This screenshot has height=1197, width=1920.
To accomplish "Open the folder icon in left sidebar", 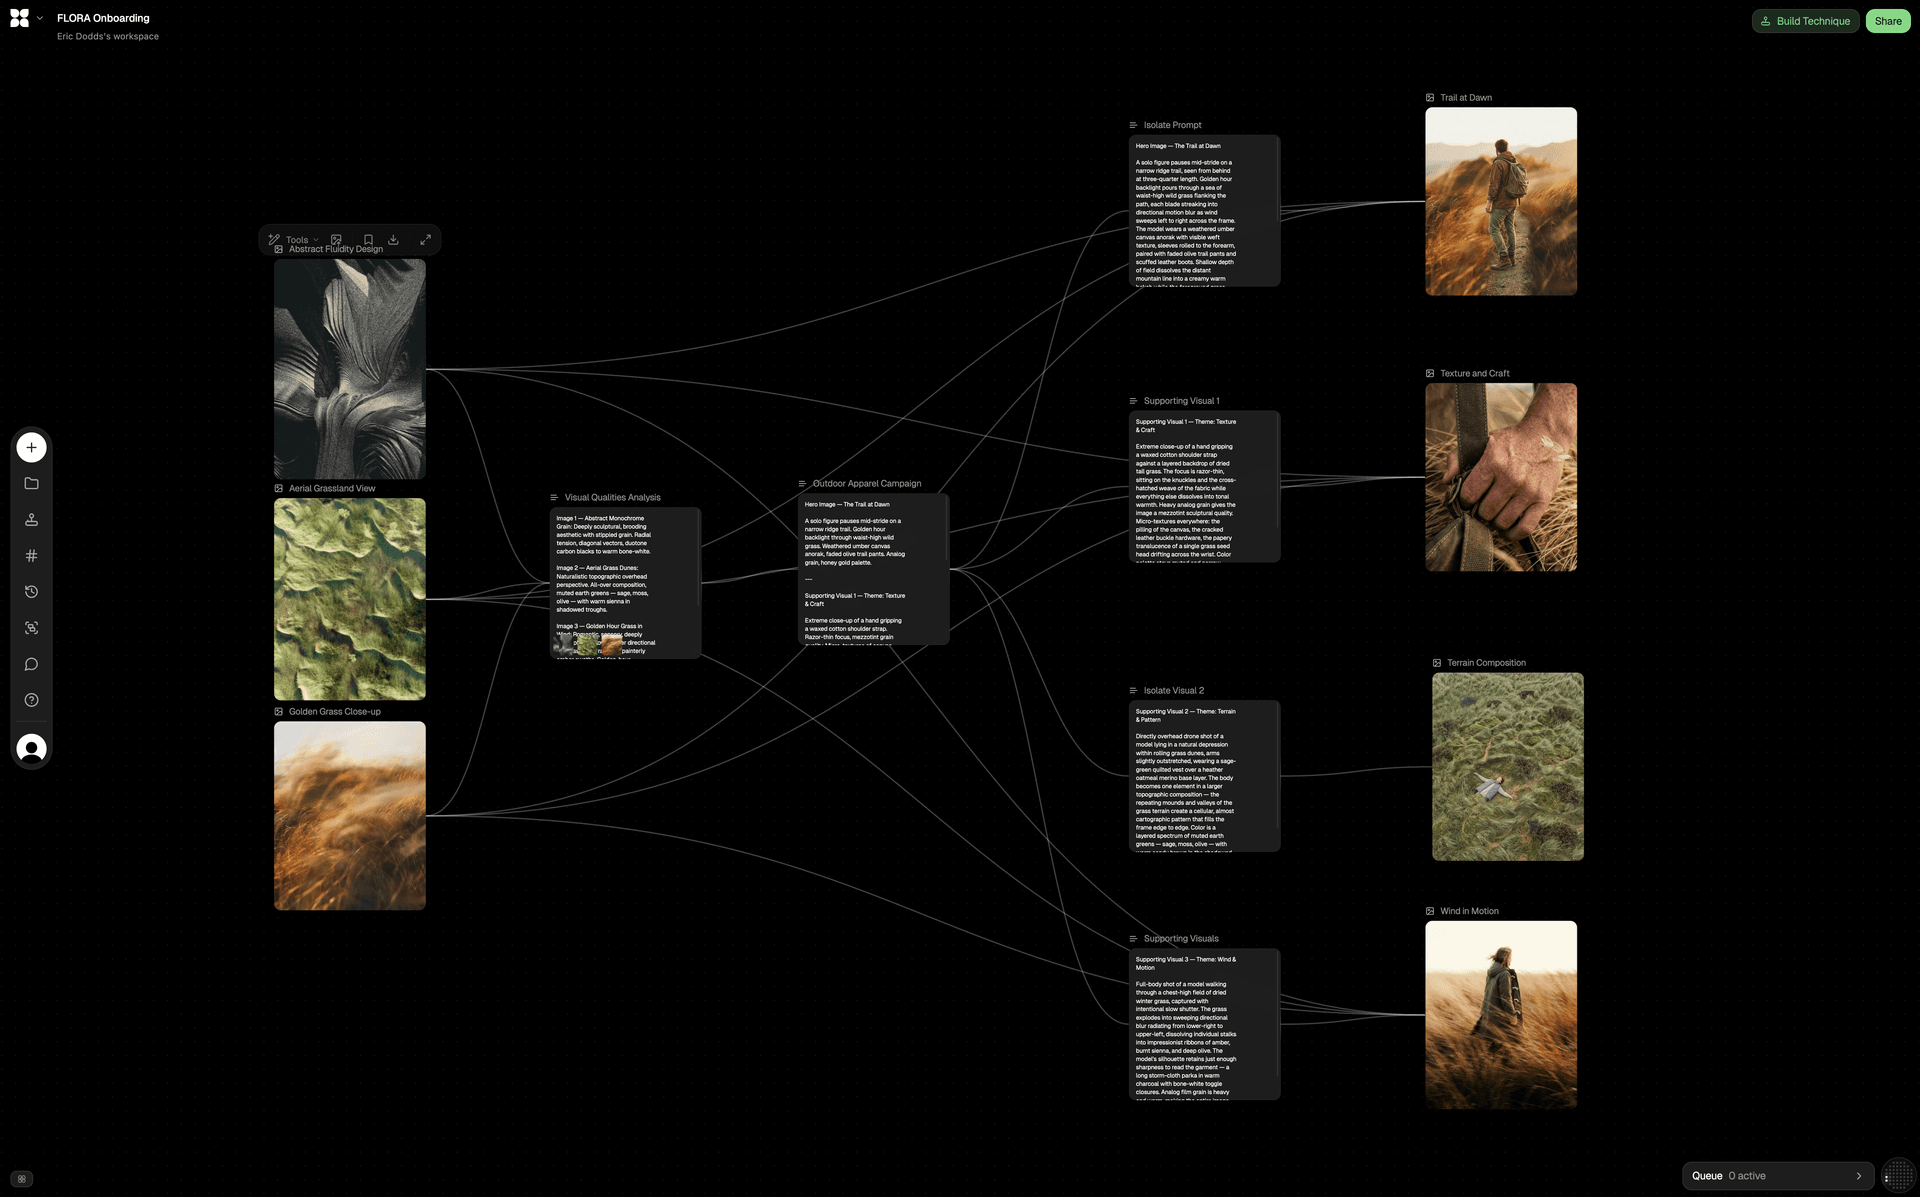I will pyautogui.click(x=31, y=484).
